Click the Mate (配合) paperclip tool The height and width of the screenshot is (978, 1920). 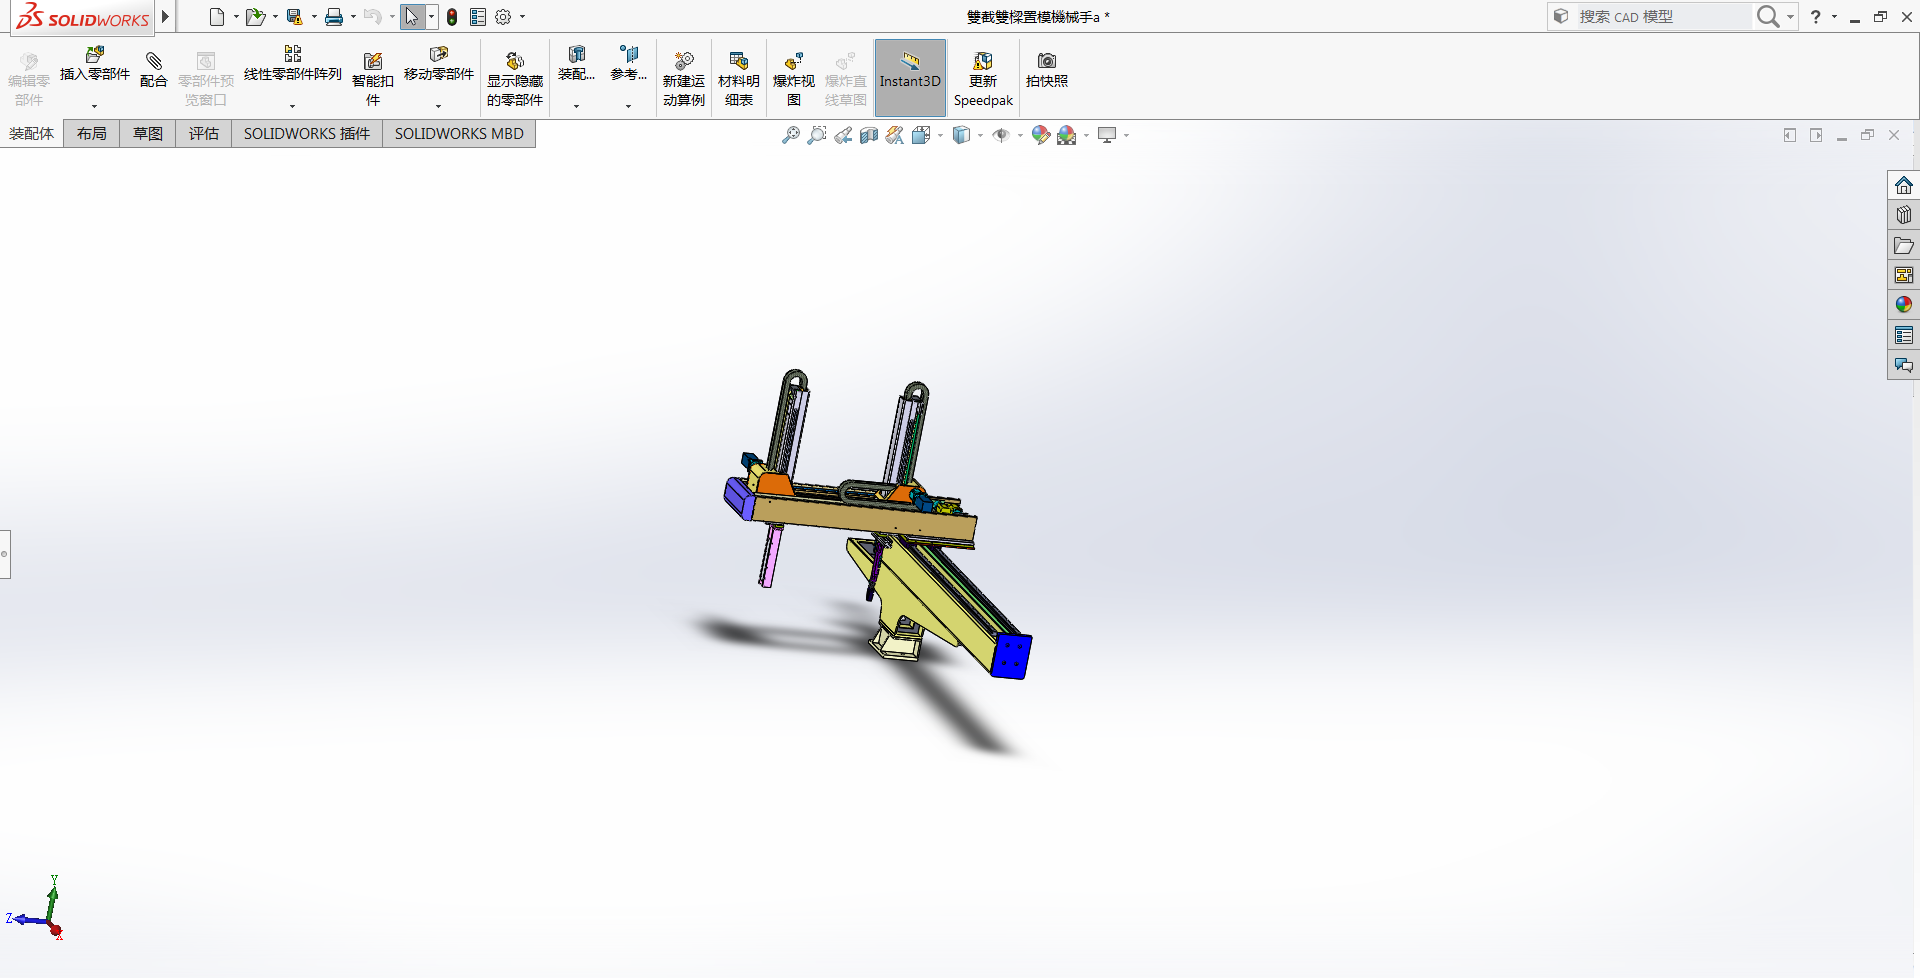coord(154,70)
